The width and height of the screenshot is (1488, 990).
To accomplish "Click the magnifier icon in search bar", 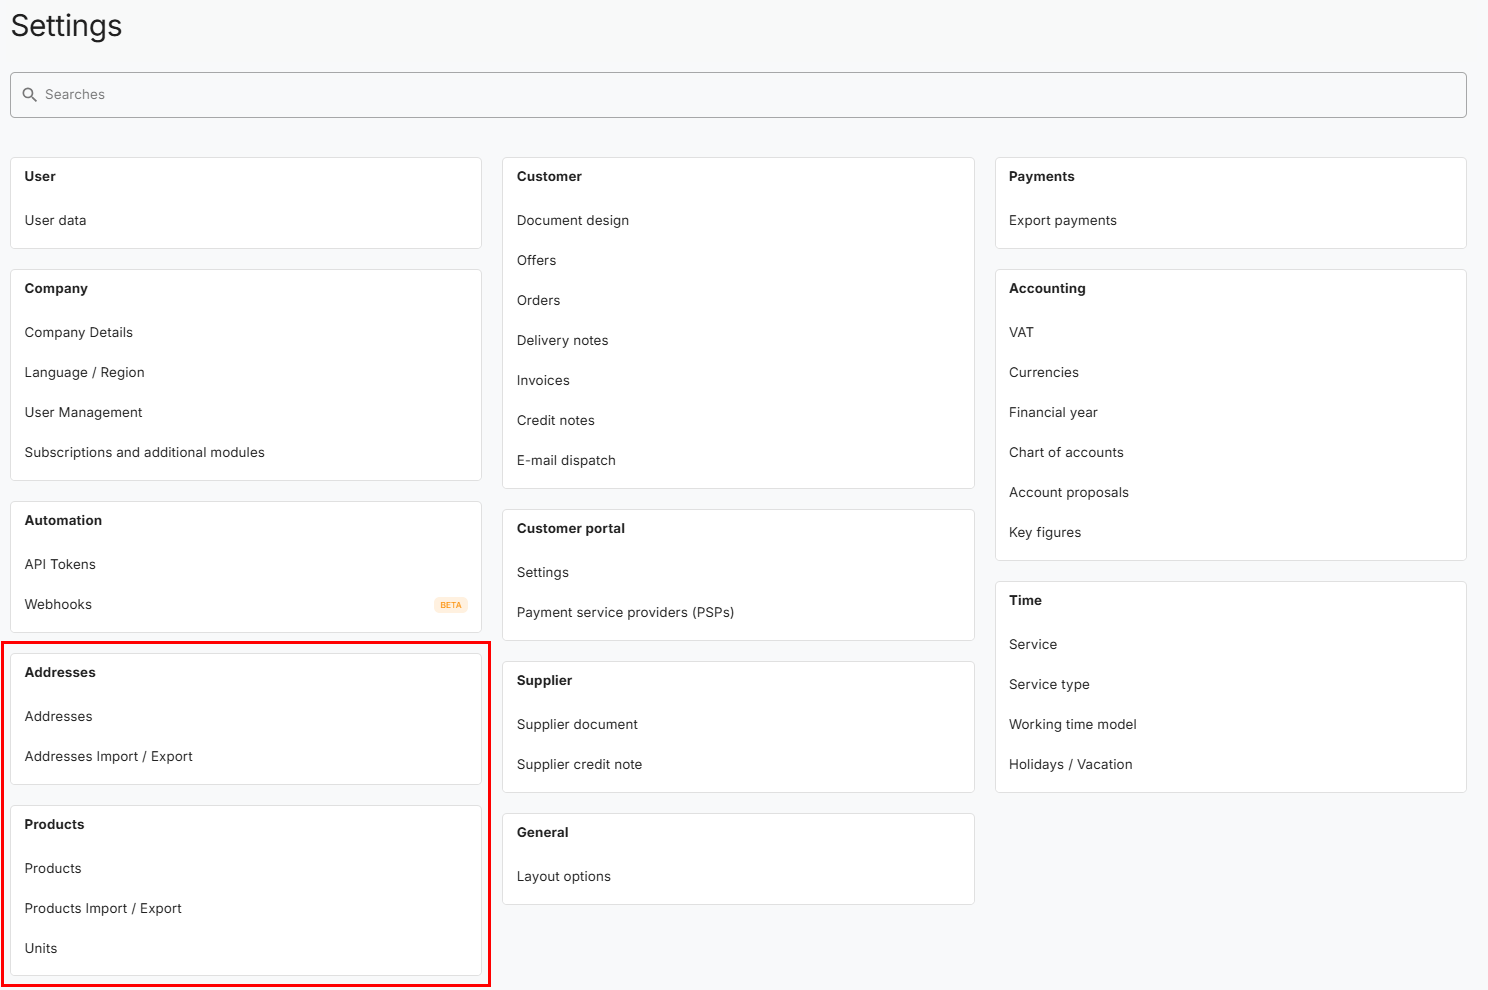I will [30, 95].
